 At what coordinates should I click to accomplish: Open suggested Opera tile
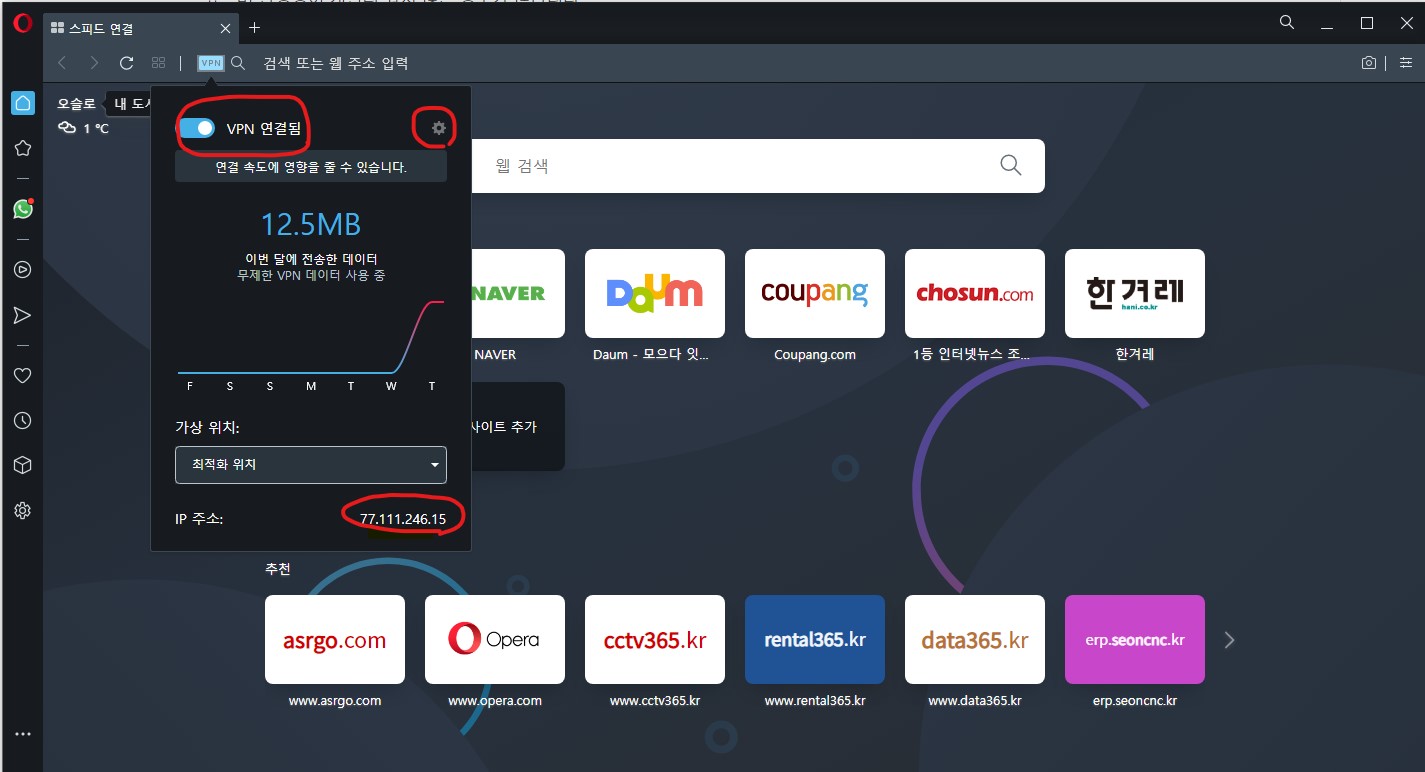[495, 640]
